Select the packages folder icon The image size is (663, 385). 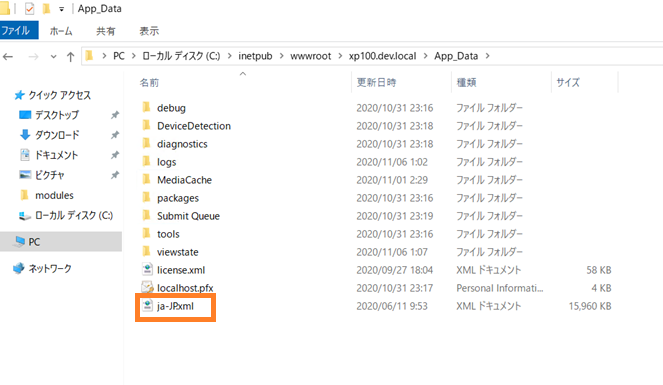[146, 198]
